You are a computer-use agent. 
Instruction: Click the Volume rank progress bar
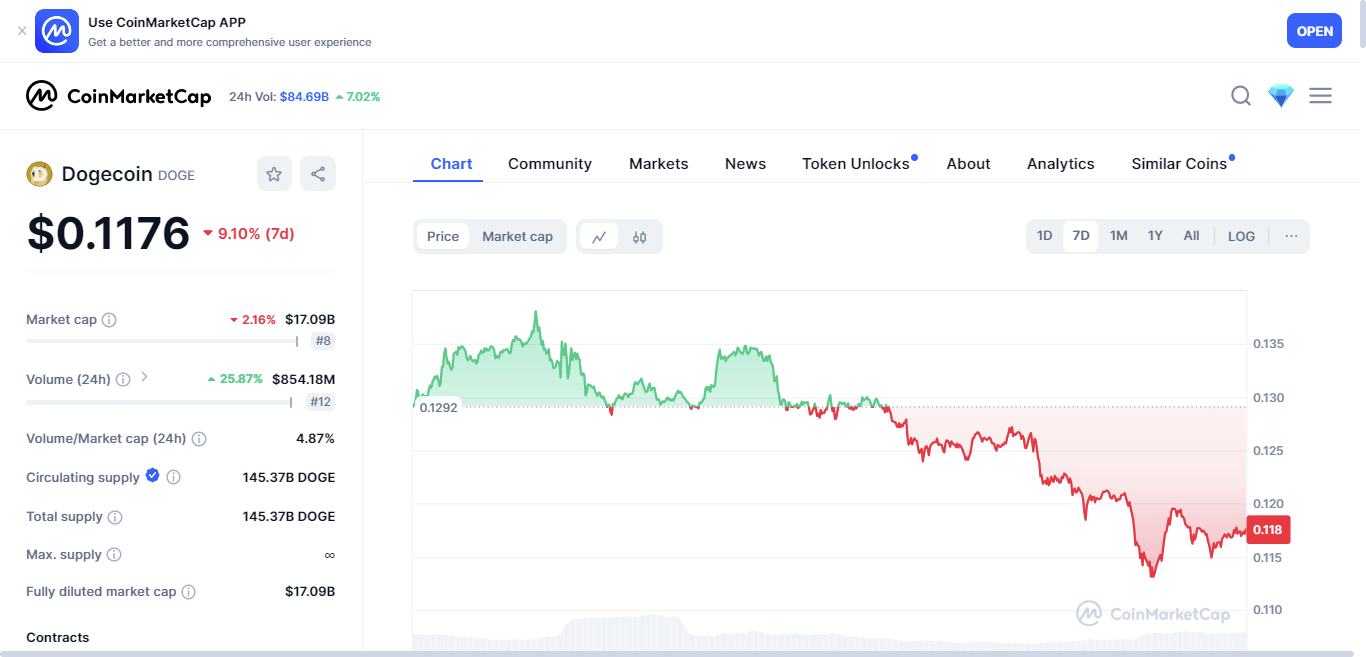click(160, 402)
